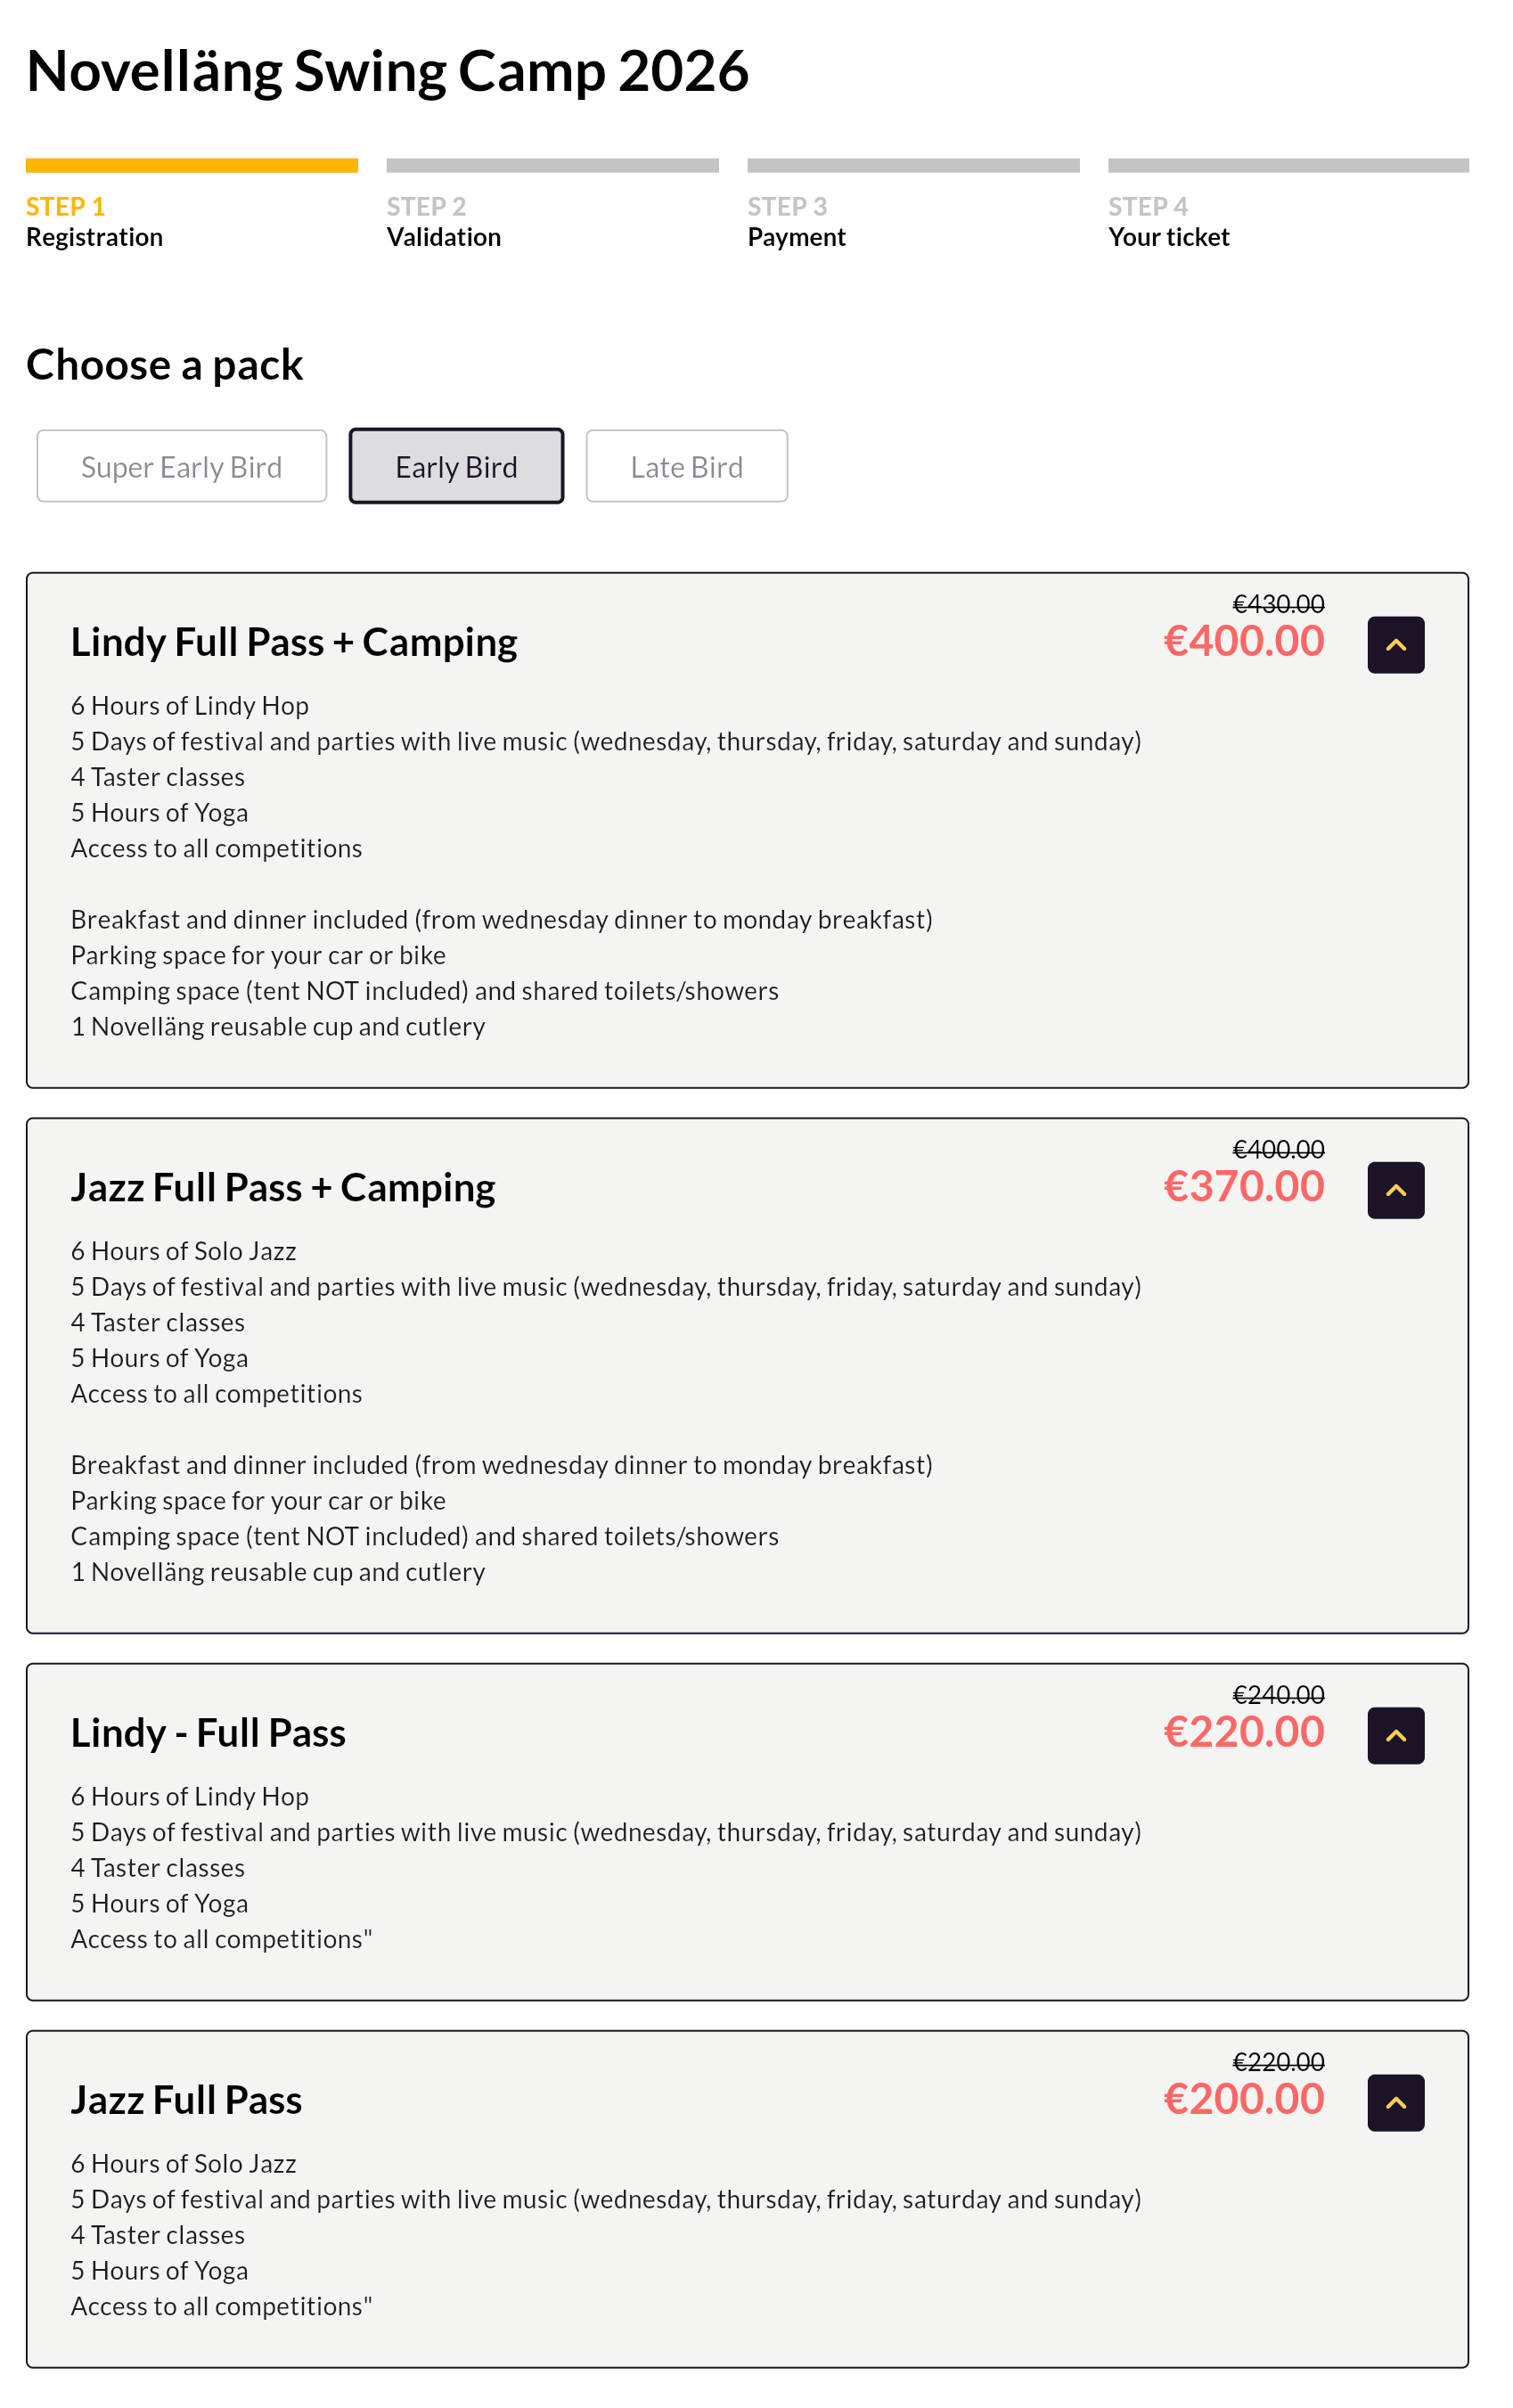Go to Step 3 Payment
Screen dimensions: 1513x2408
coord(796,222)
